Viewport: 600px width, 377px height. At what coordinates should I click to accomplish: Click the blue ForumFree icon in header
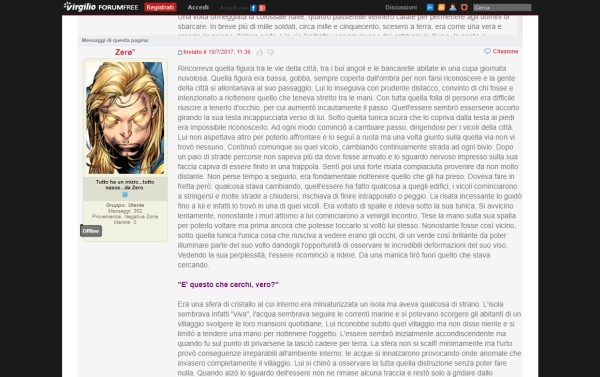(x=430, y=7)
